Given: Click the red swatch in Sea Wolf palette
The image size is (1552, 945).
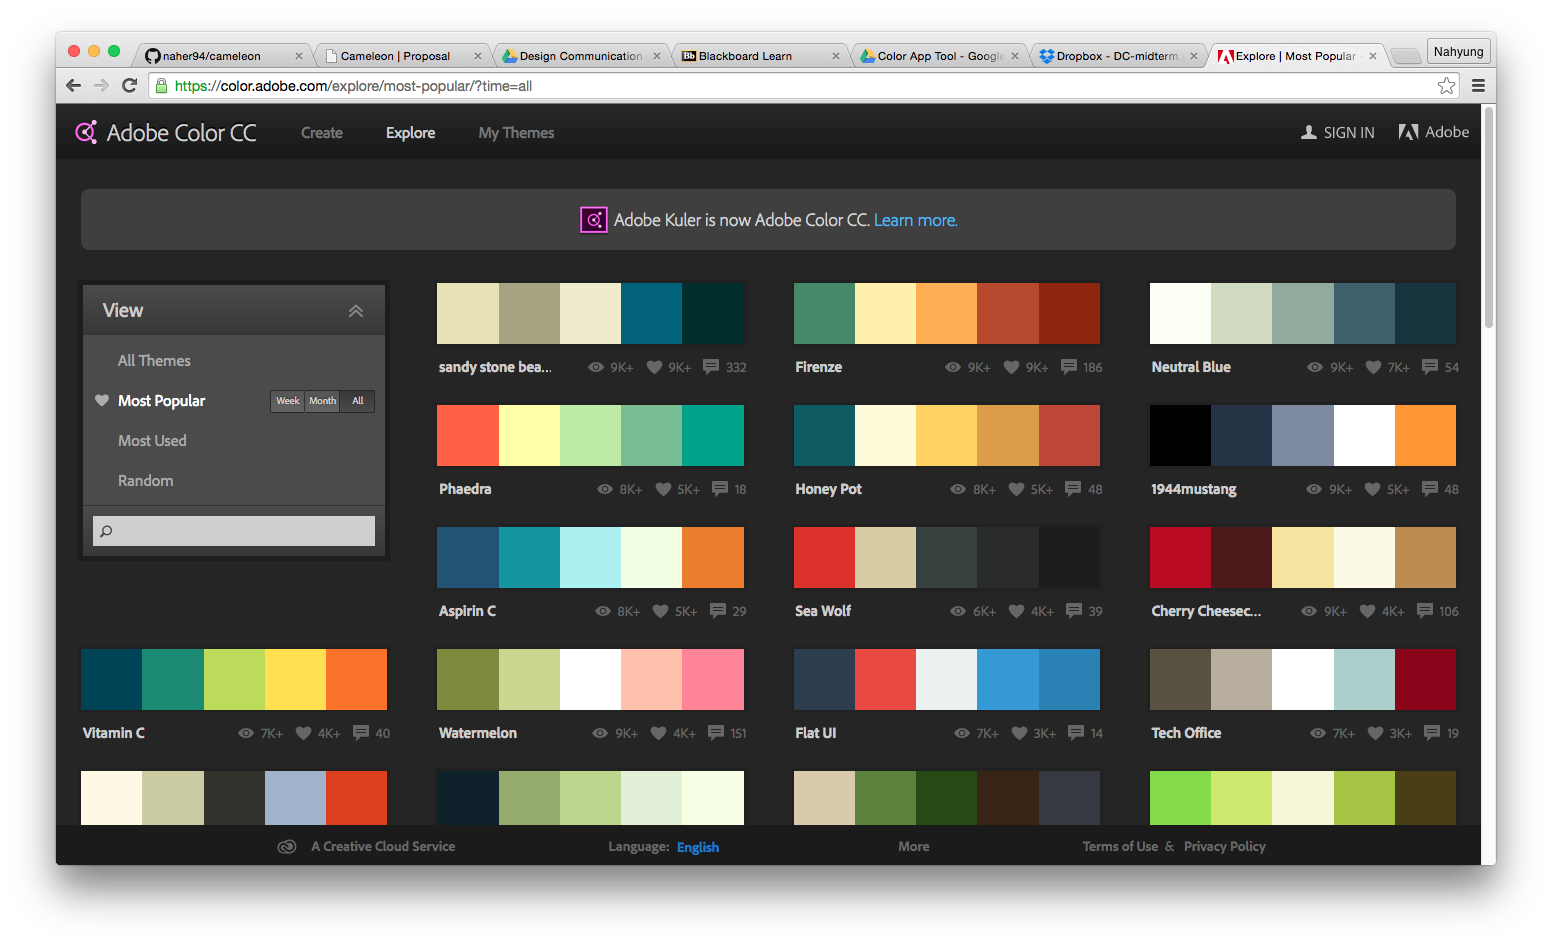Looking at the screenshot, I should 824,557.
